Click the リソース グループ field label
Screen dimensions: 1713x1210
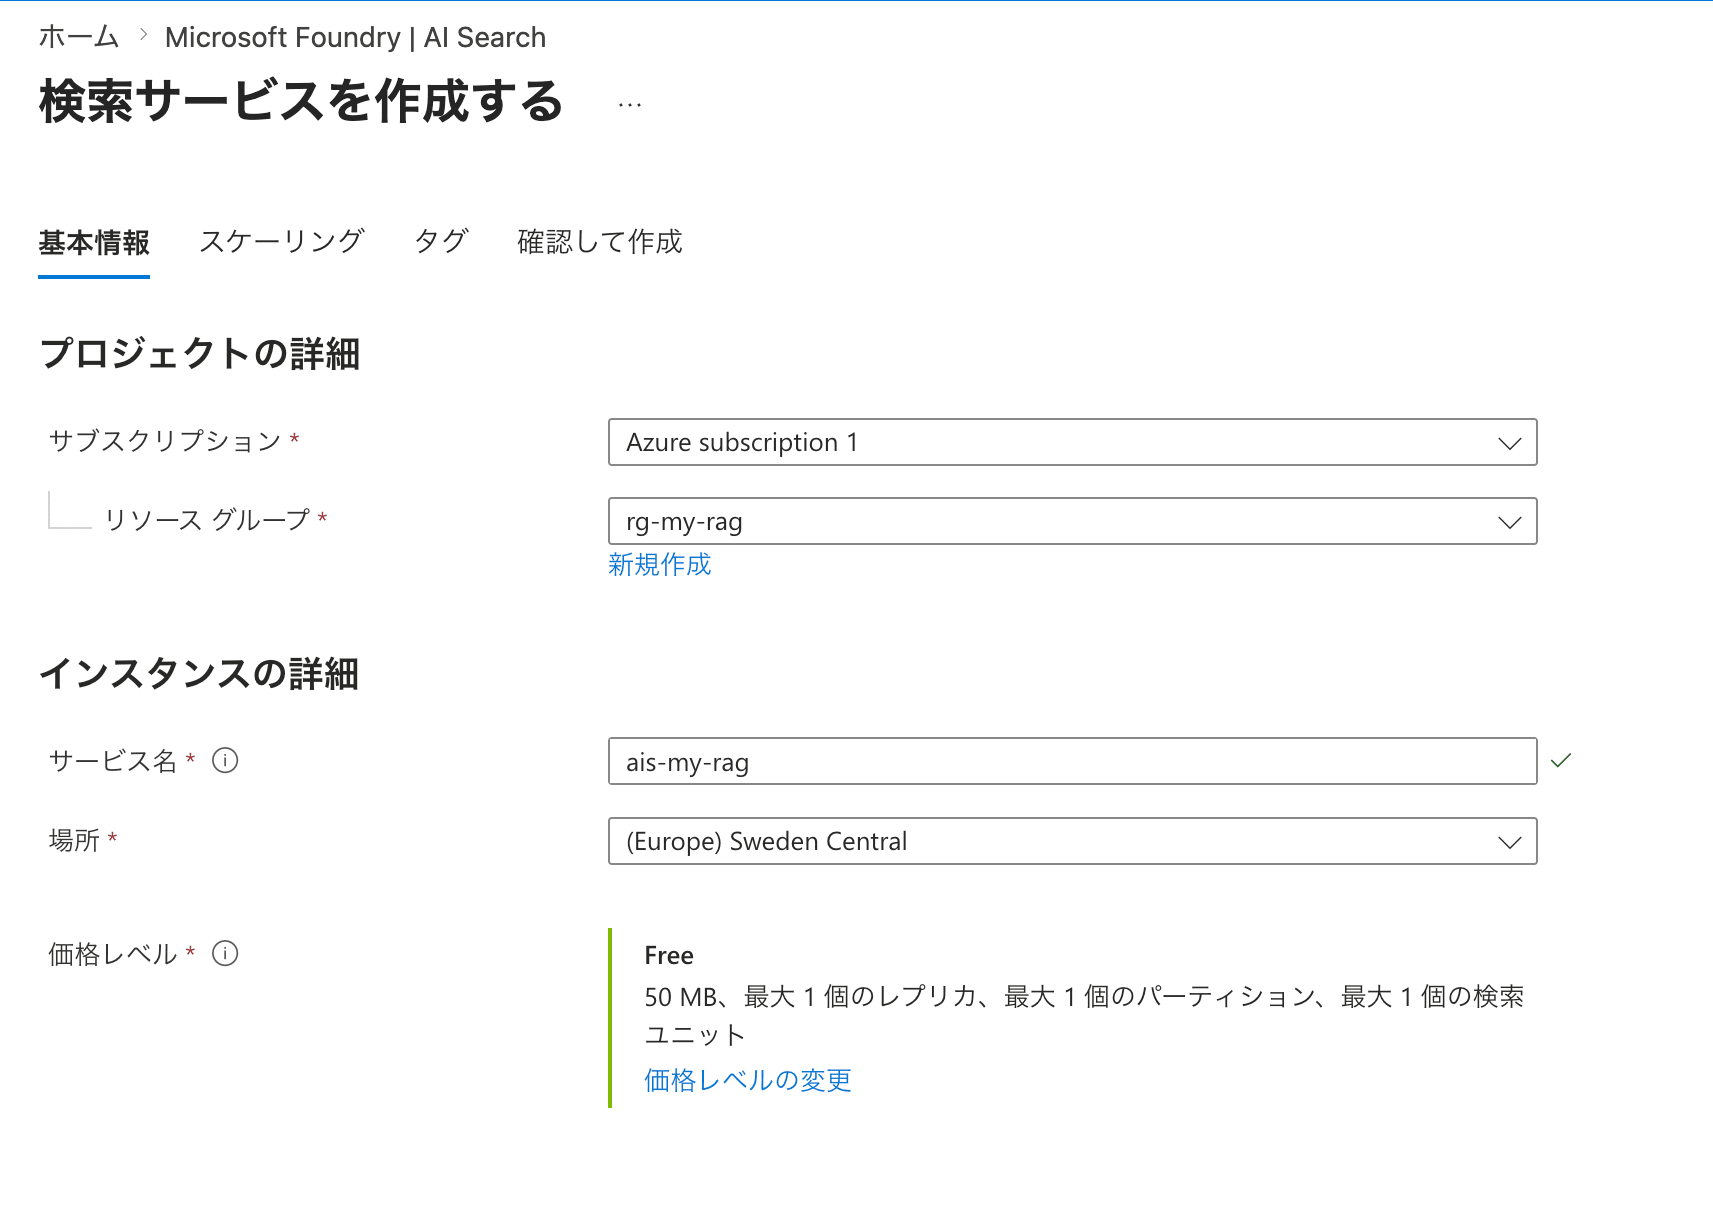click(x=207, y=520)
